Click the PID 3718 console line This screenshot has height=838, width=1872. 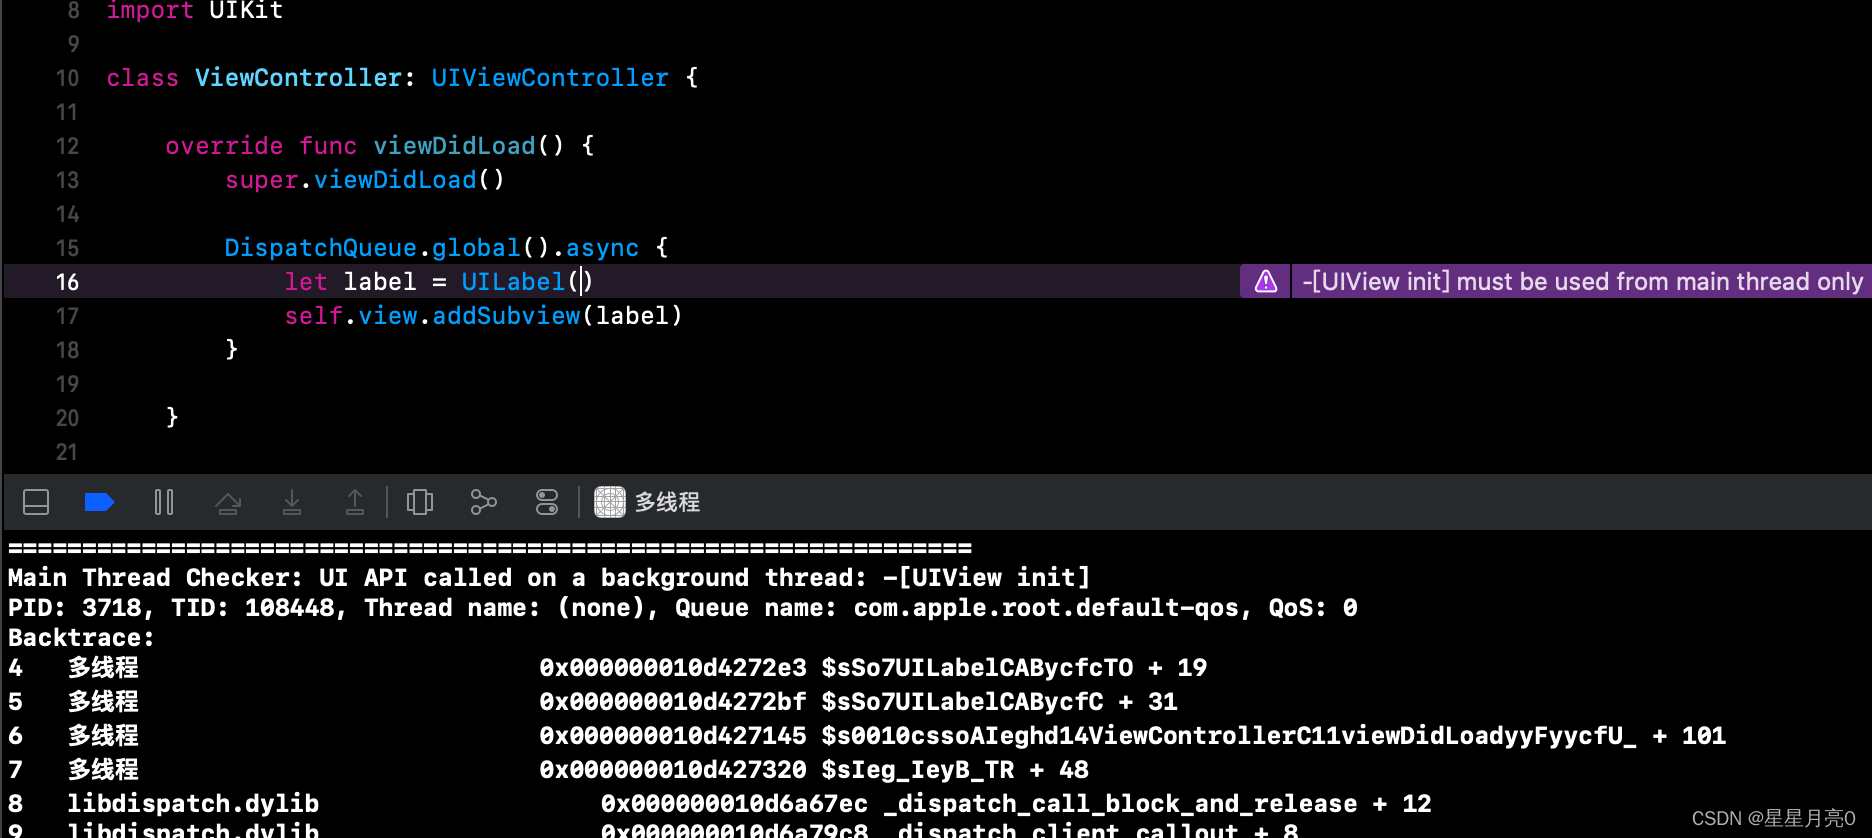tap(683, 608)
